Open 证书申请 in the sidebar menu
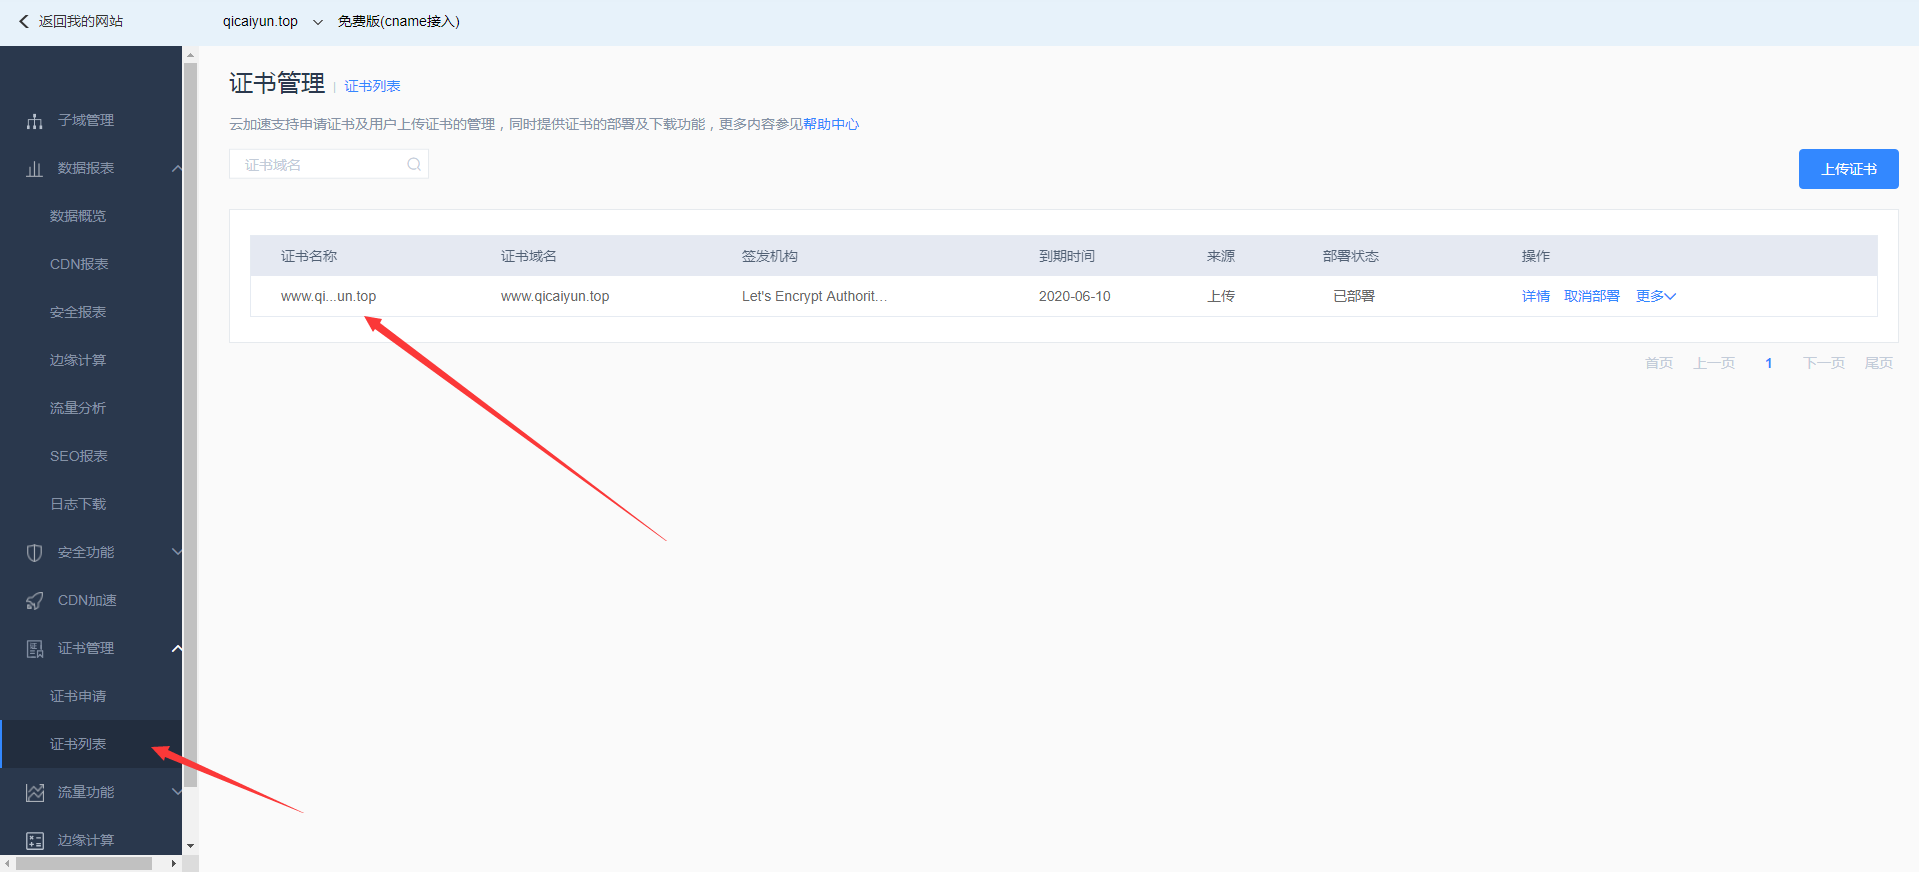The width and height of the screenshot is (1919, 872). point(78,696)
